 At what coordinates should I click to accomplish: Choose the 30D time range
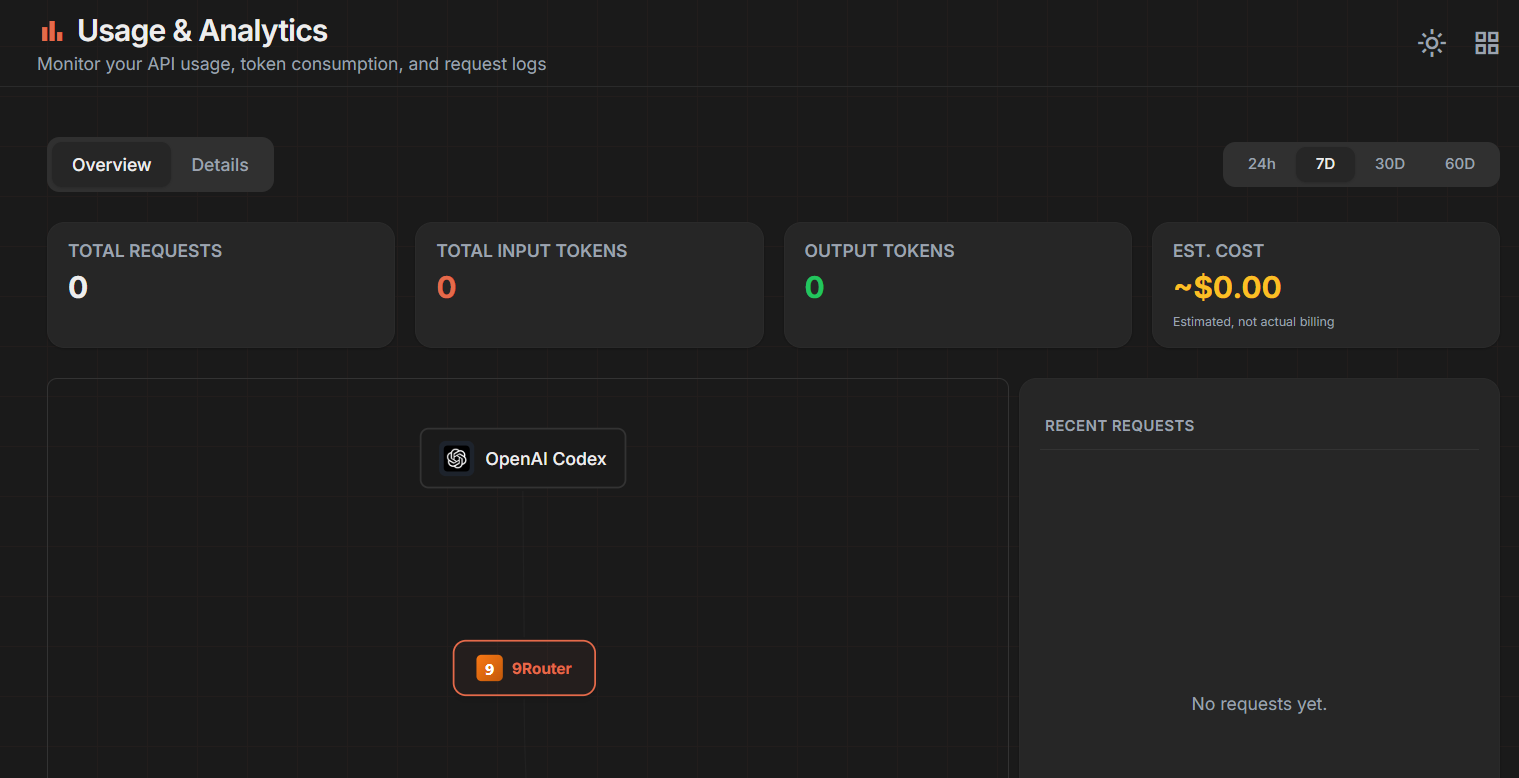click(1390, 164)
